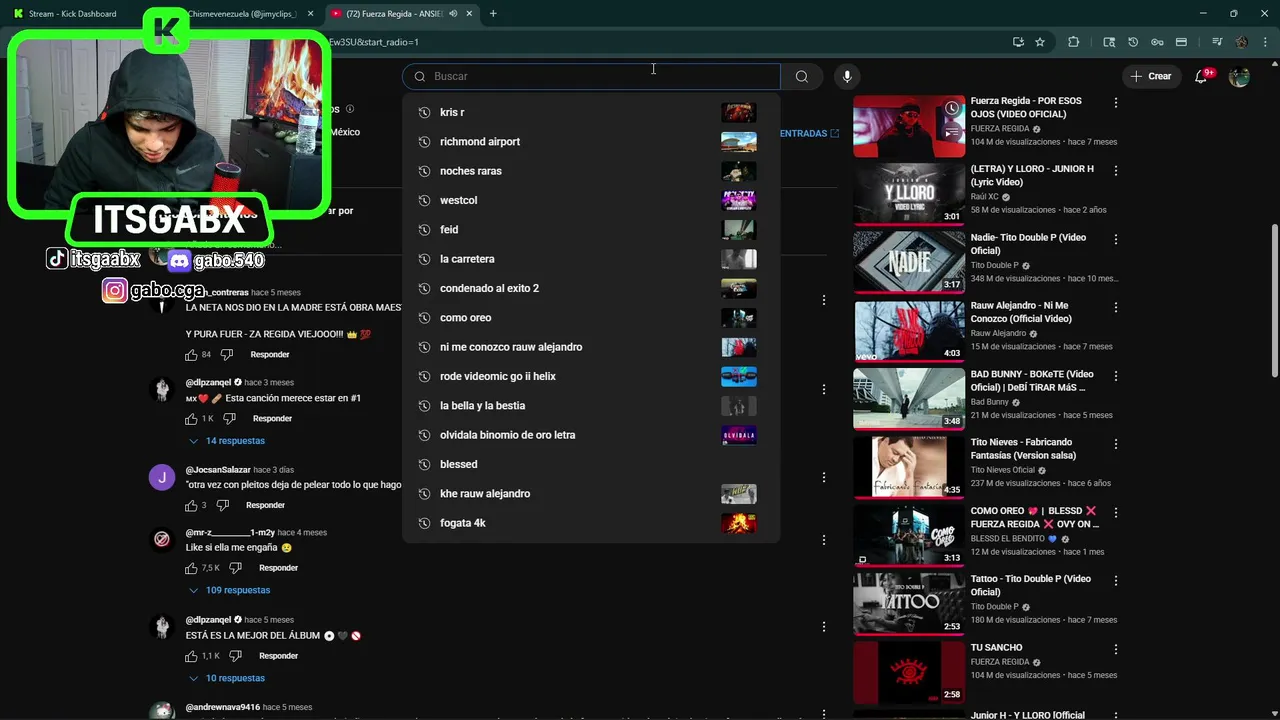
Task: Select the 'kris r' search suggestion
Action: tap(591, 112)
